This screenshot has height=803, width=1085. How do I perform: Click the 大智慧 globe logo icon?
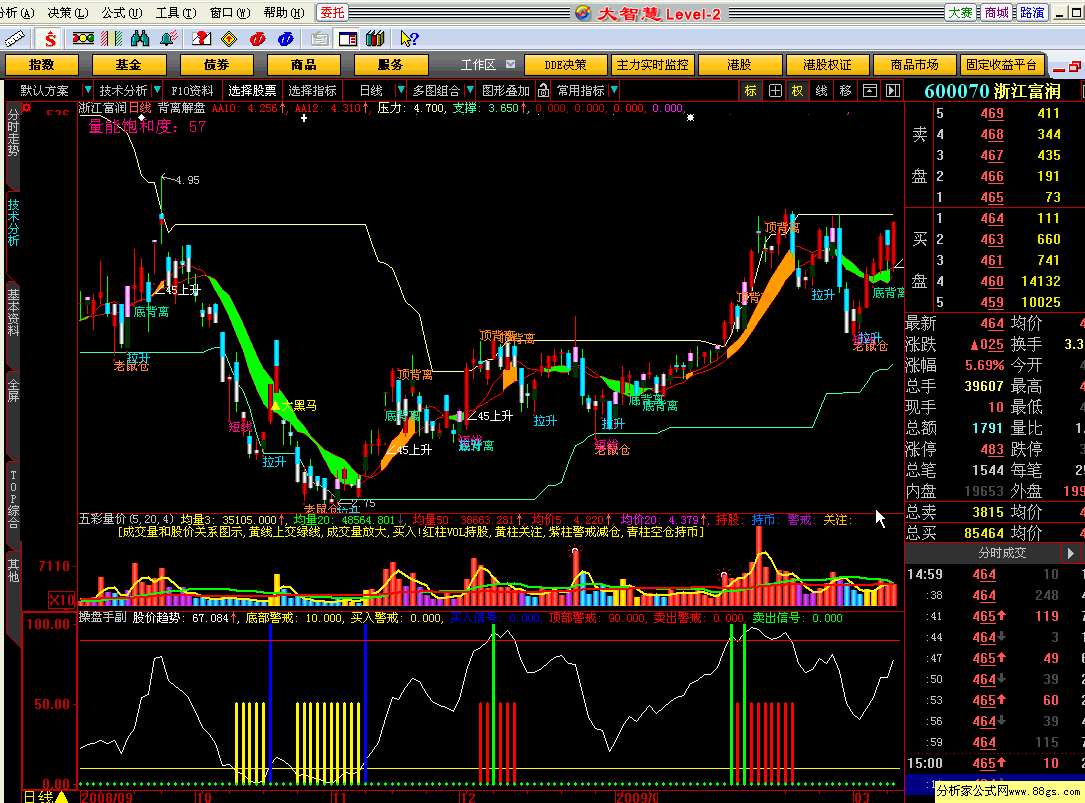tap(583, 13)
